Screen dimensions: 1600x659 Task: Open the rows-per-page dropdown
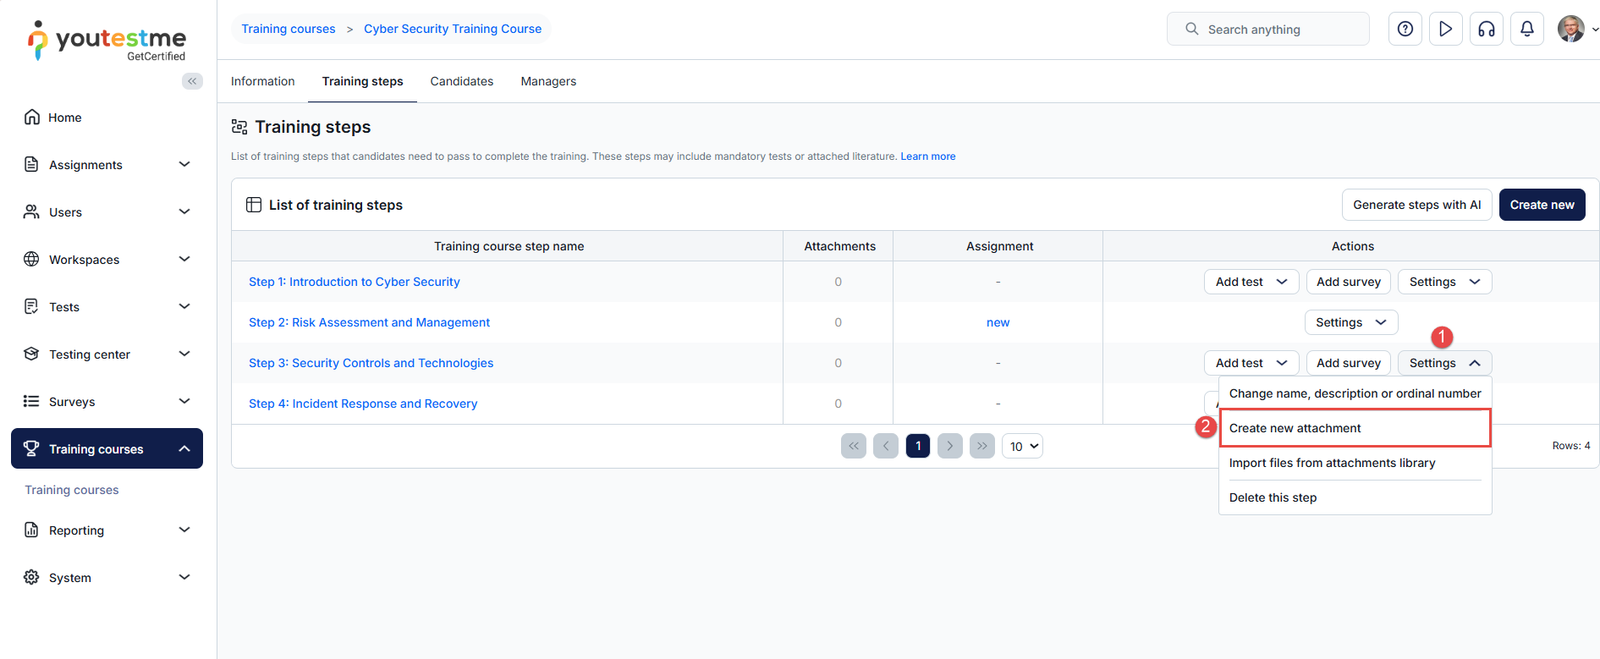(x=1022, y=446)
